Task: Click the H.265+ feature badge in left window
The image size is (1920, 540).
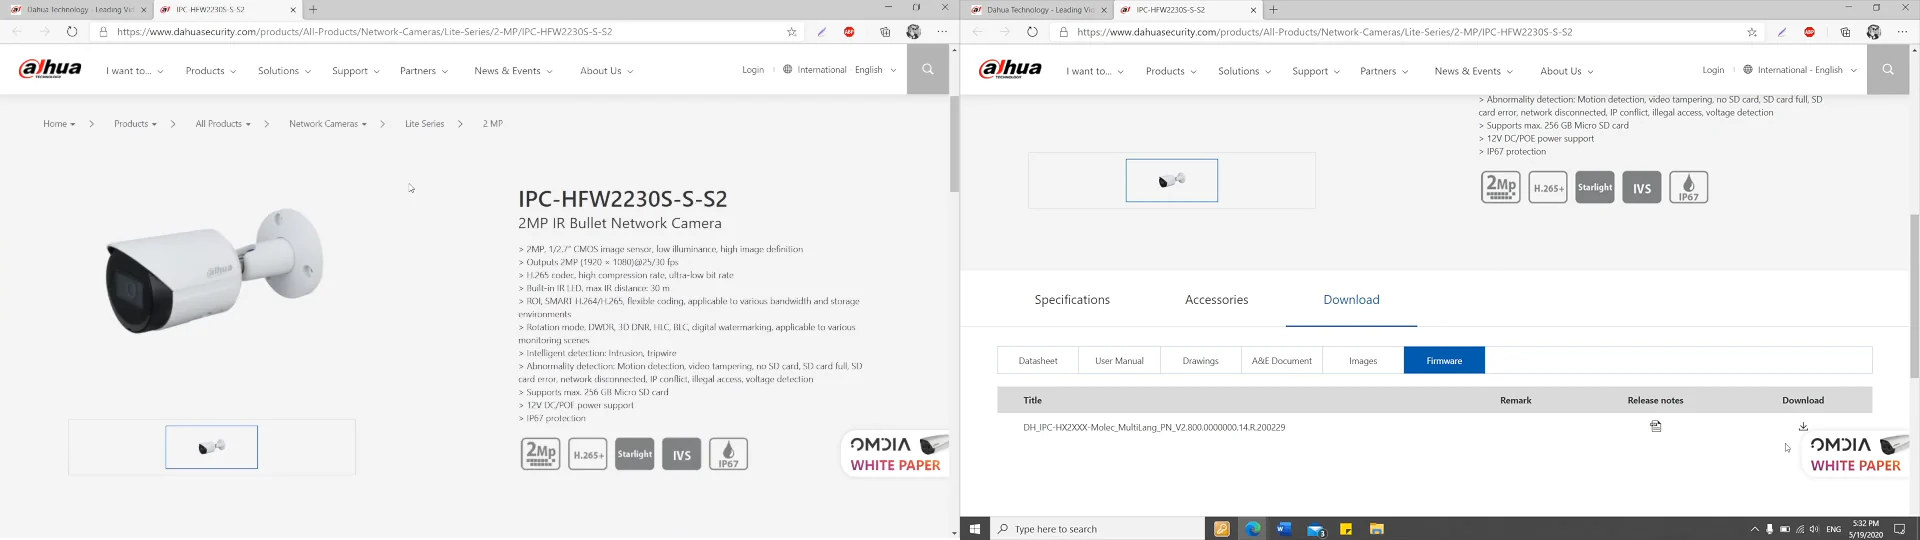Action: point(588,454)
